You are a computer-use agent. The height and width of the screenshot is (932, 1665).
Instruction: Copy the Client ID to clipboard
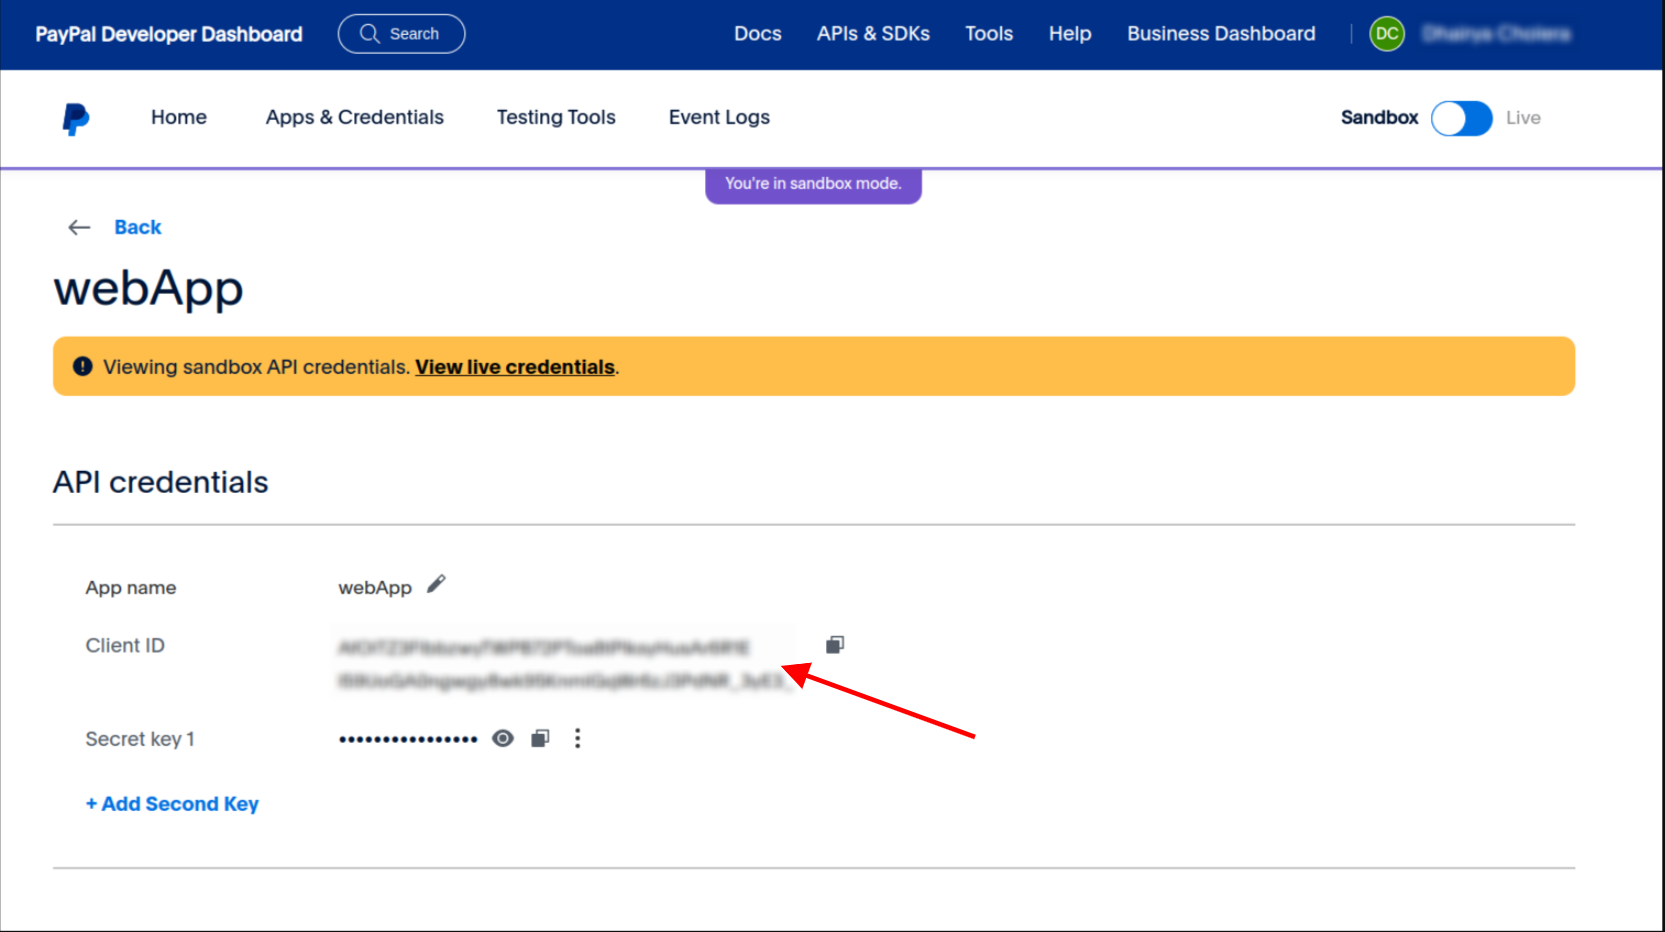point(834,644)
